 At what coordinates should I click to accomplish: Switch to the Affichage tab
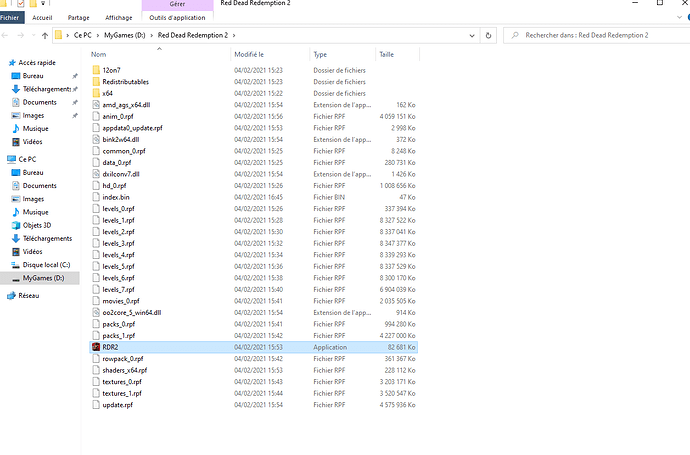pyautogui.click(x=119, y=18)
